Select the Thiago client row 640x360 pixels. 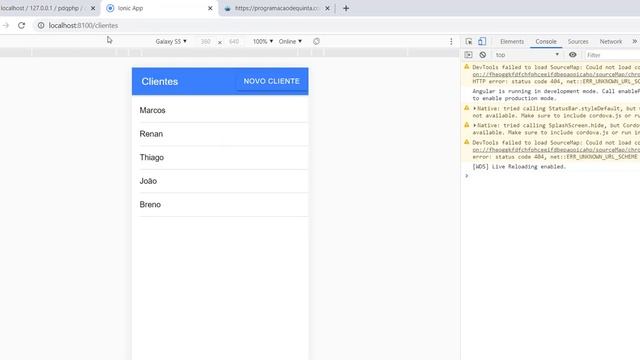[220, 158]
